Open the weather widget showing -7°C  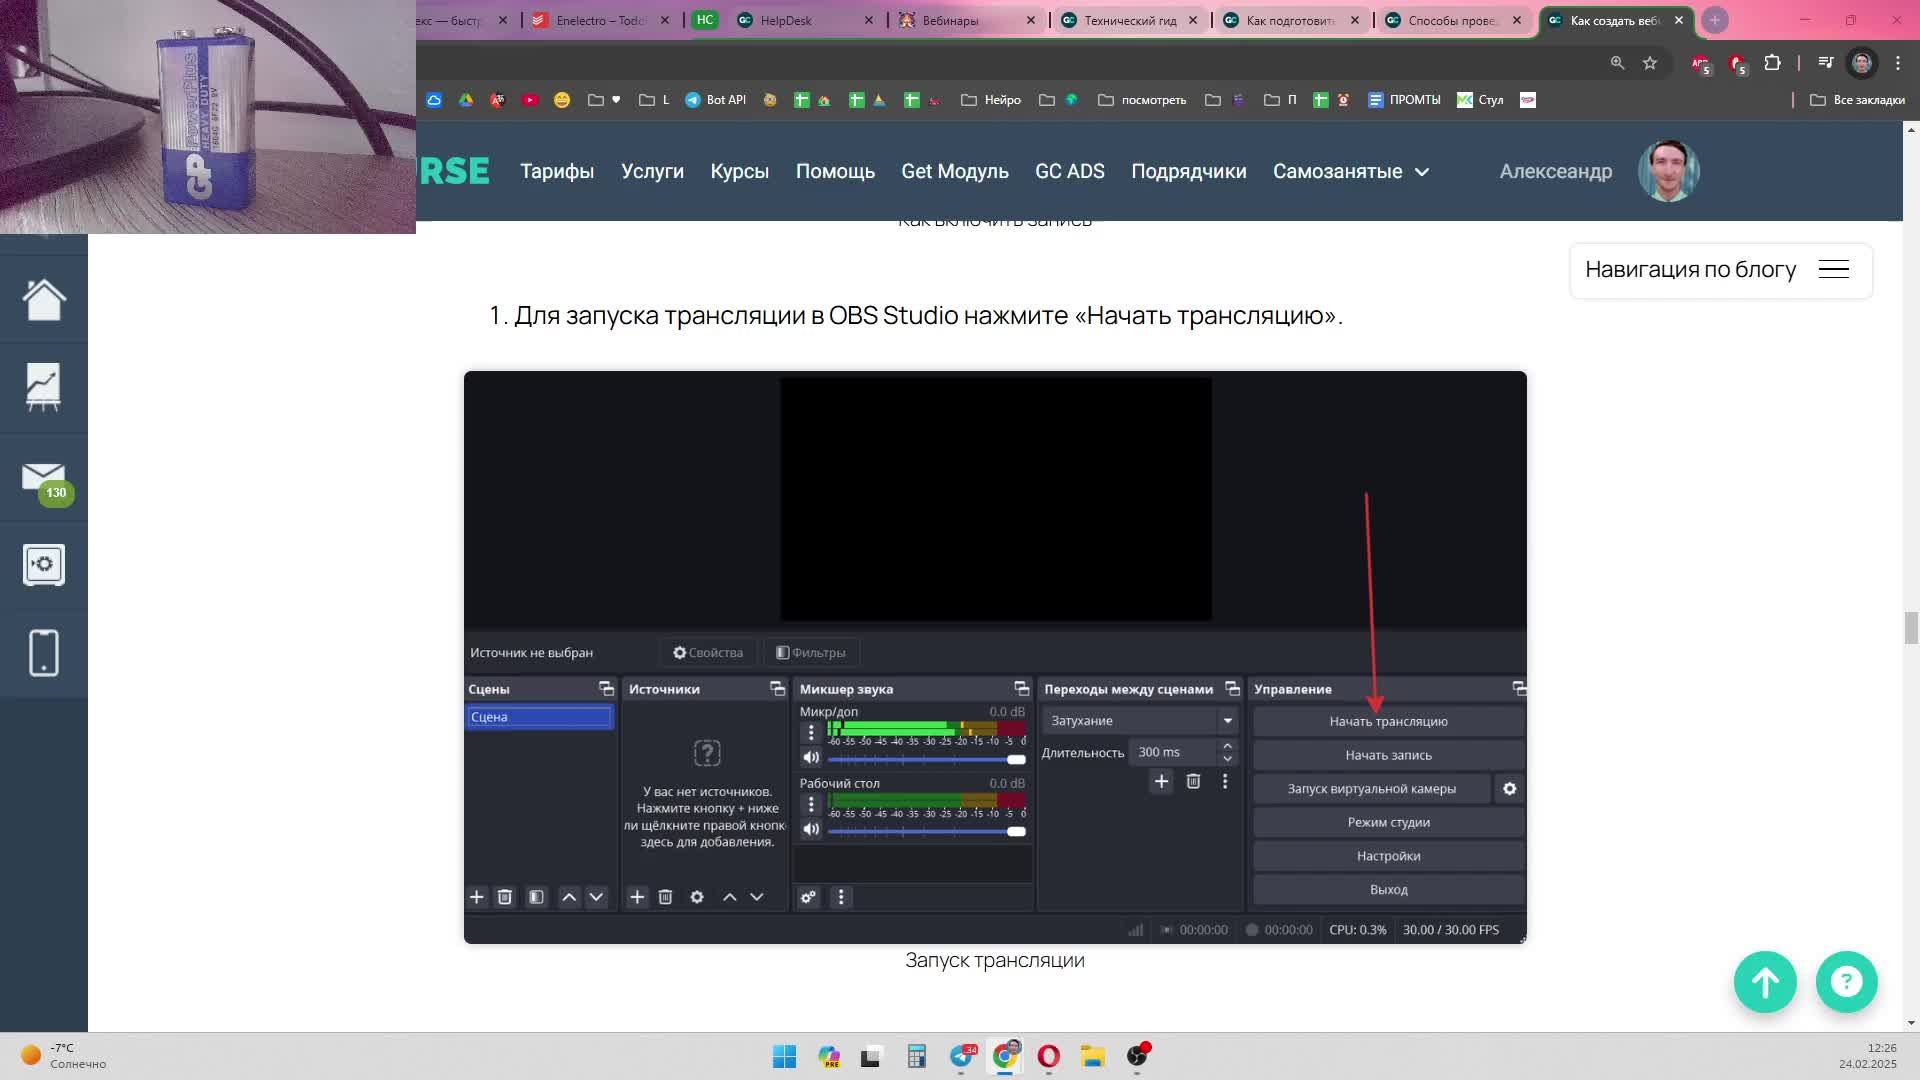64,1056
